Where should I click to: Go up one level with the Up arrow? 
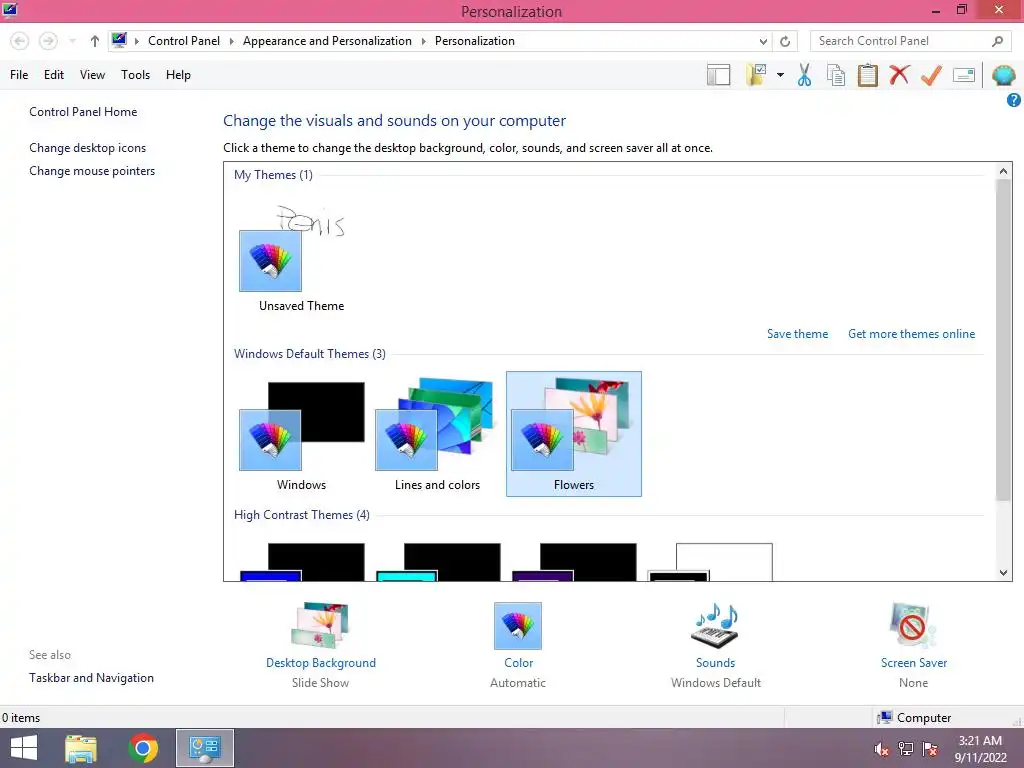point(95,41)
